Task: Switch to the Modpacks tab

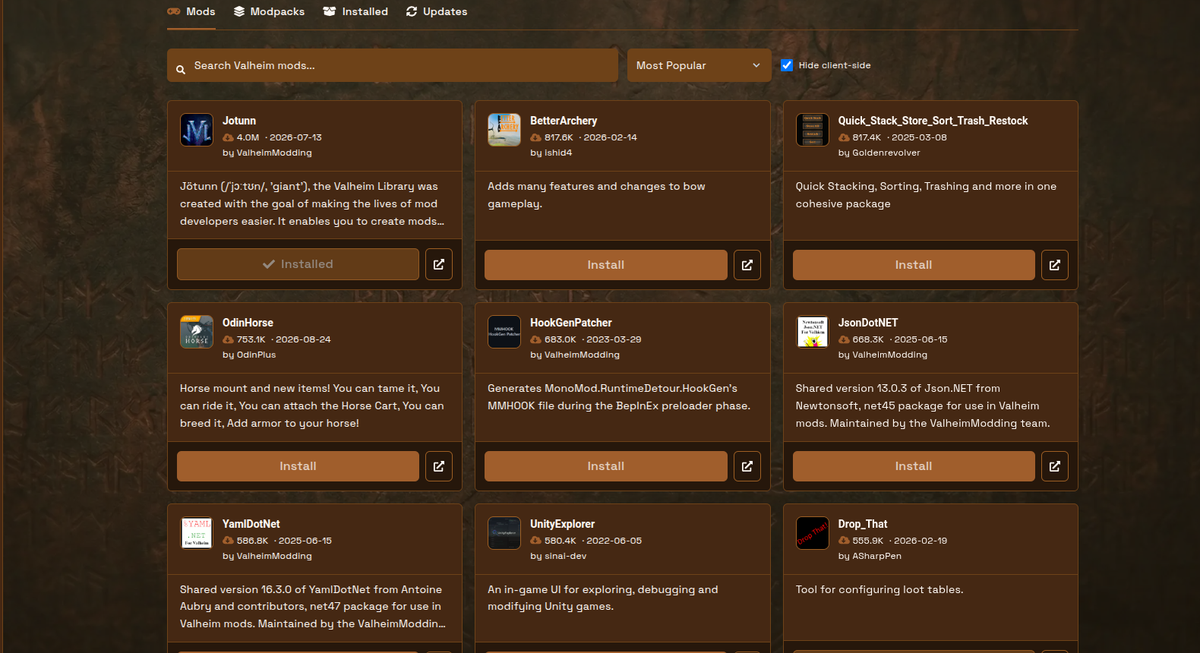Action: click(x=270, y=12)
